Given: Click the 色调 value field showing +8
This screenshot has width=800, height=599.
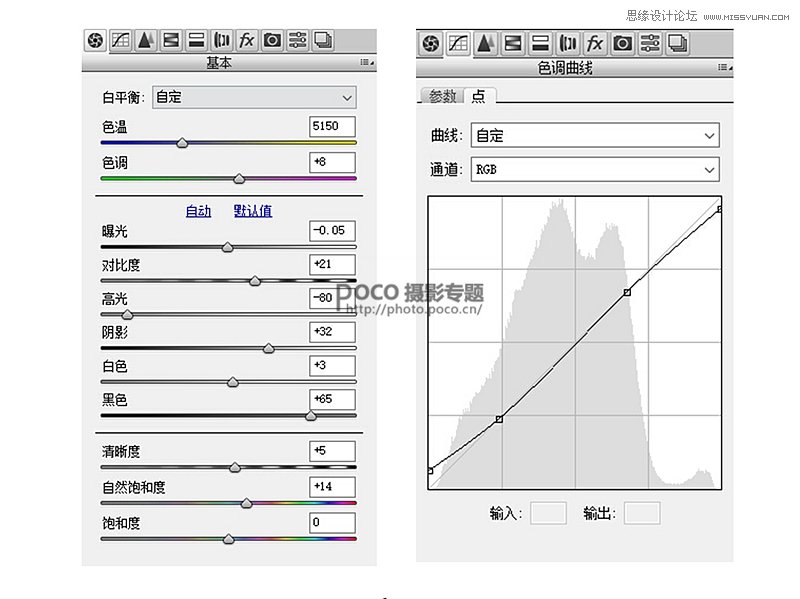Looking at the screenshot, I should pyautogui.click(x=332, y=162).
